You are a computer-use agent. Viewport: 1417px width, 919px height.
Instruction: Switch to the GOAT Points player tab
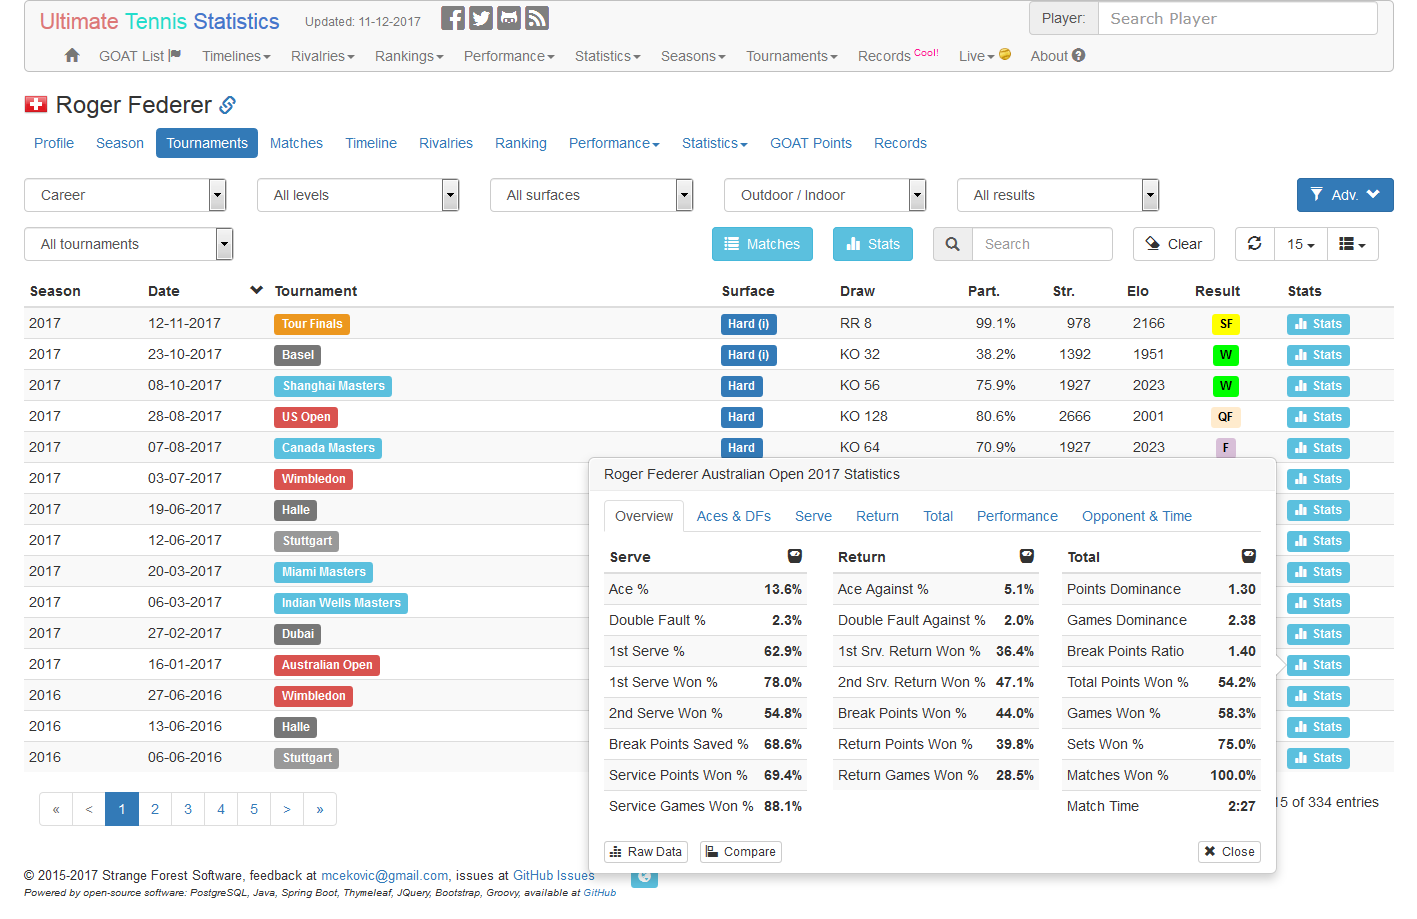(x=811, y=143)
